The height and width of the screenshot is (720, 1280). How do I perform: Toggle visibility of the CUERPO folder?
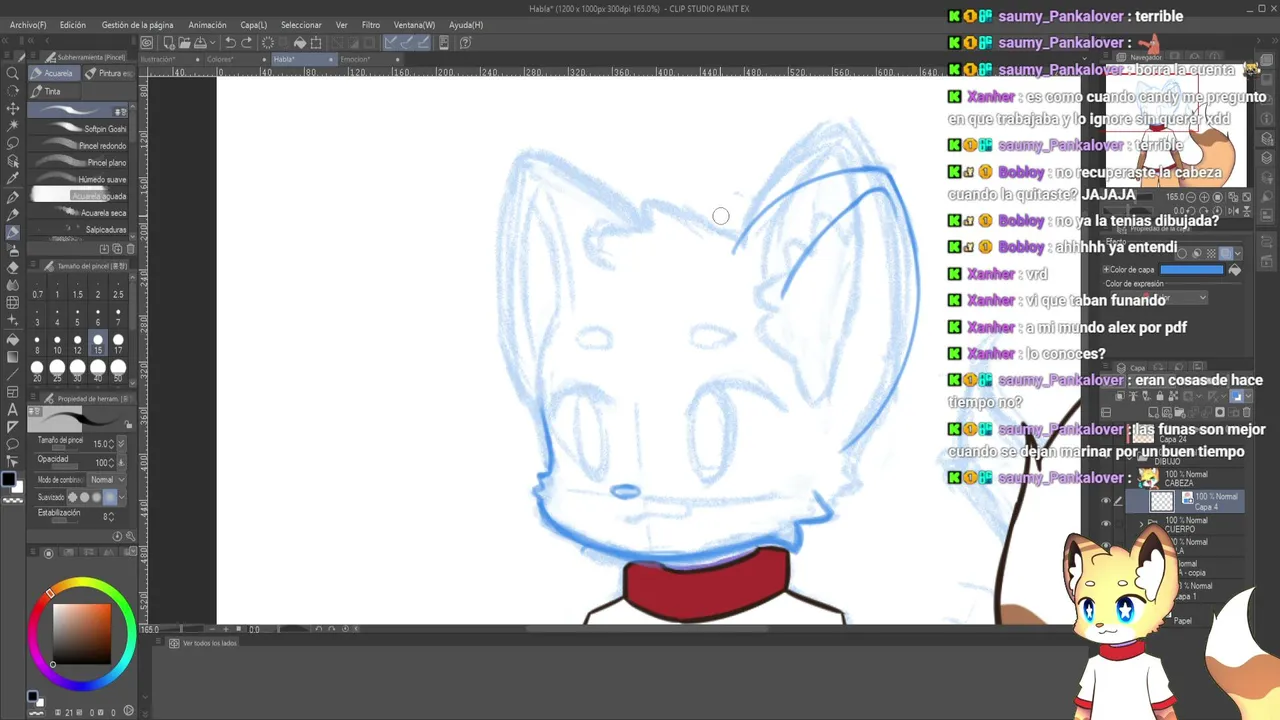pyautogui.click(x=1105, y=524)
